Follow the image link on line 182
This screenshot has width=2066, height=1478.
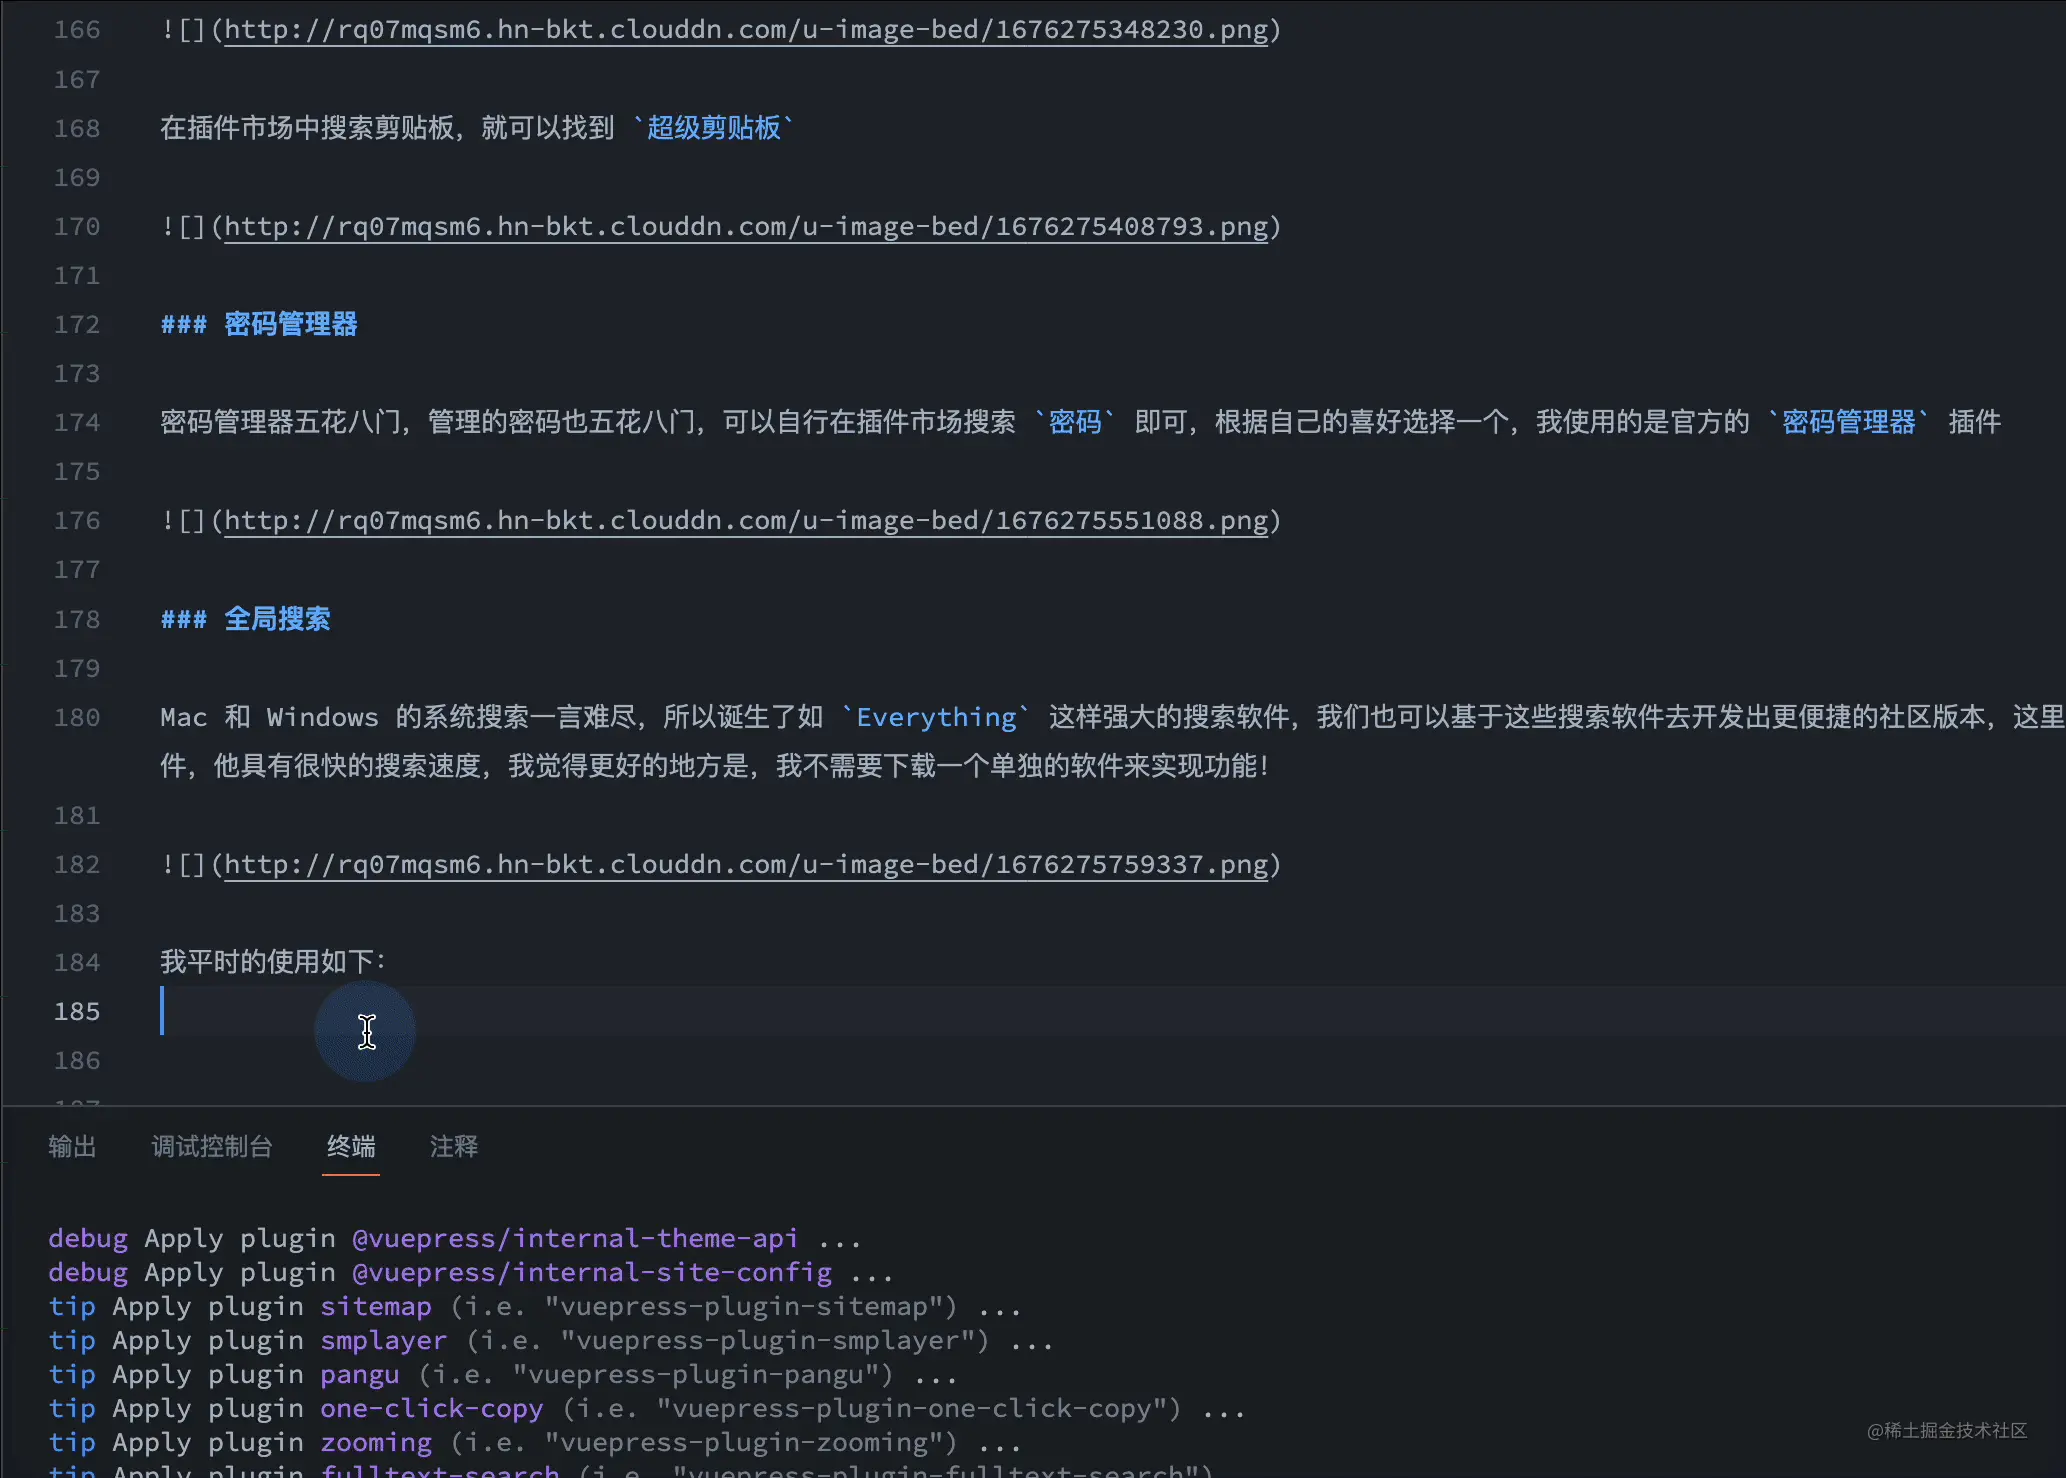pyautogui.click(x=745, y=865)
